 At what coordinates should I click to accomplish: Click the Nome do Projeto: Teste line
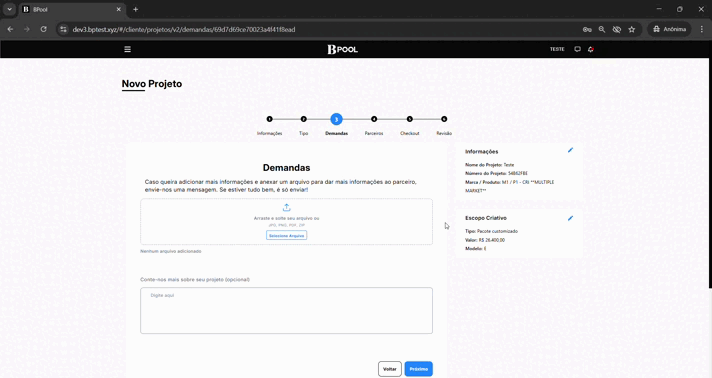pyautogui.click(x=490, y=165)
